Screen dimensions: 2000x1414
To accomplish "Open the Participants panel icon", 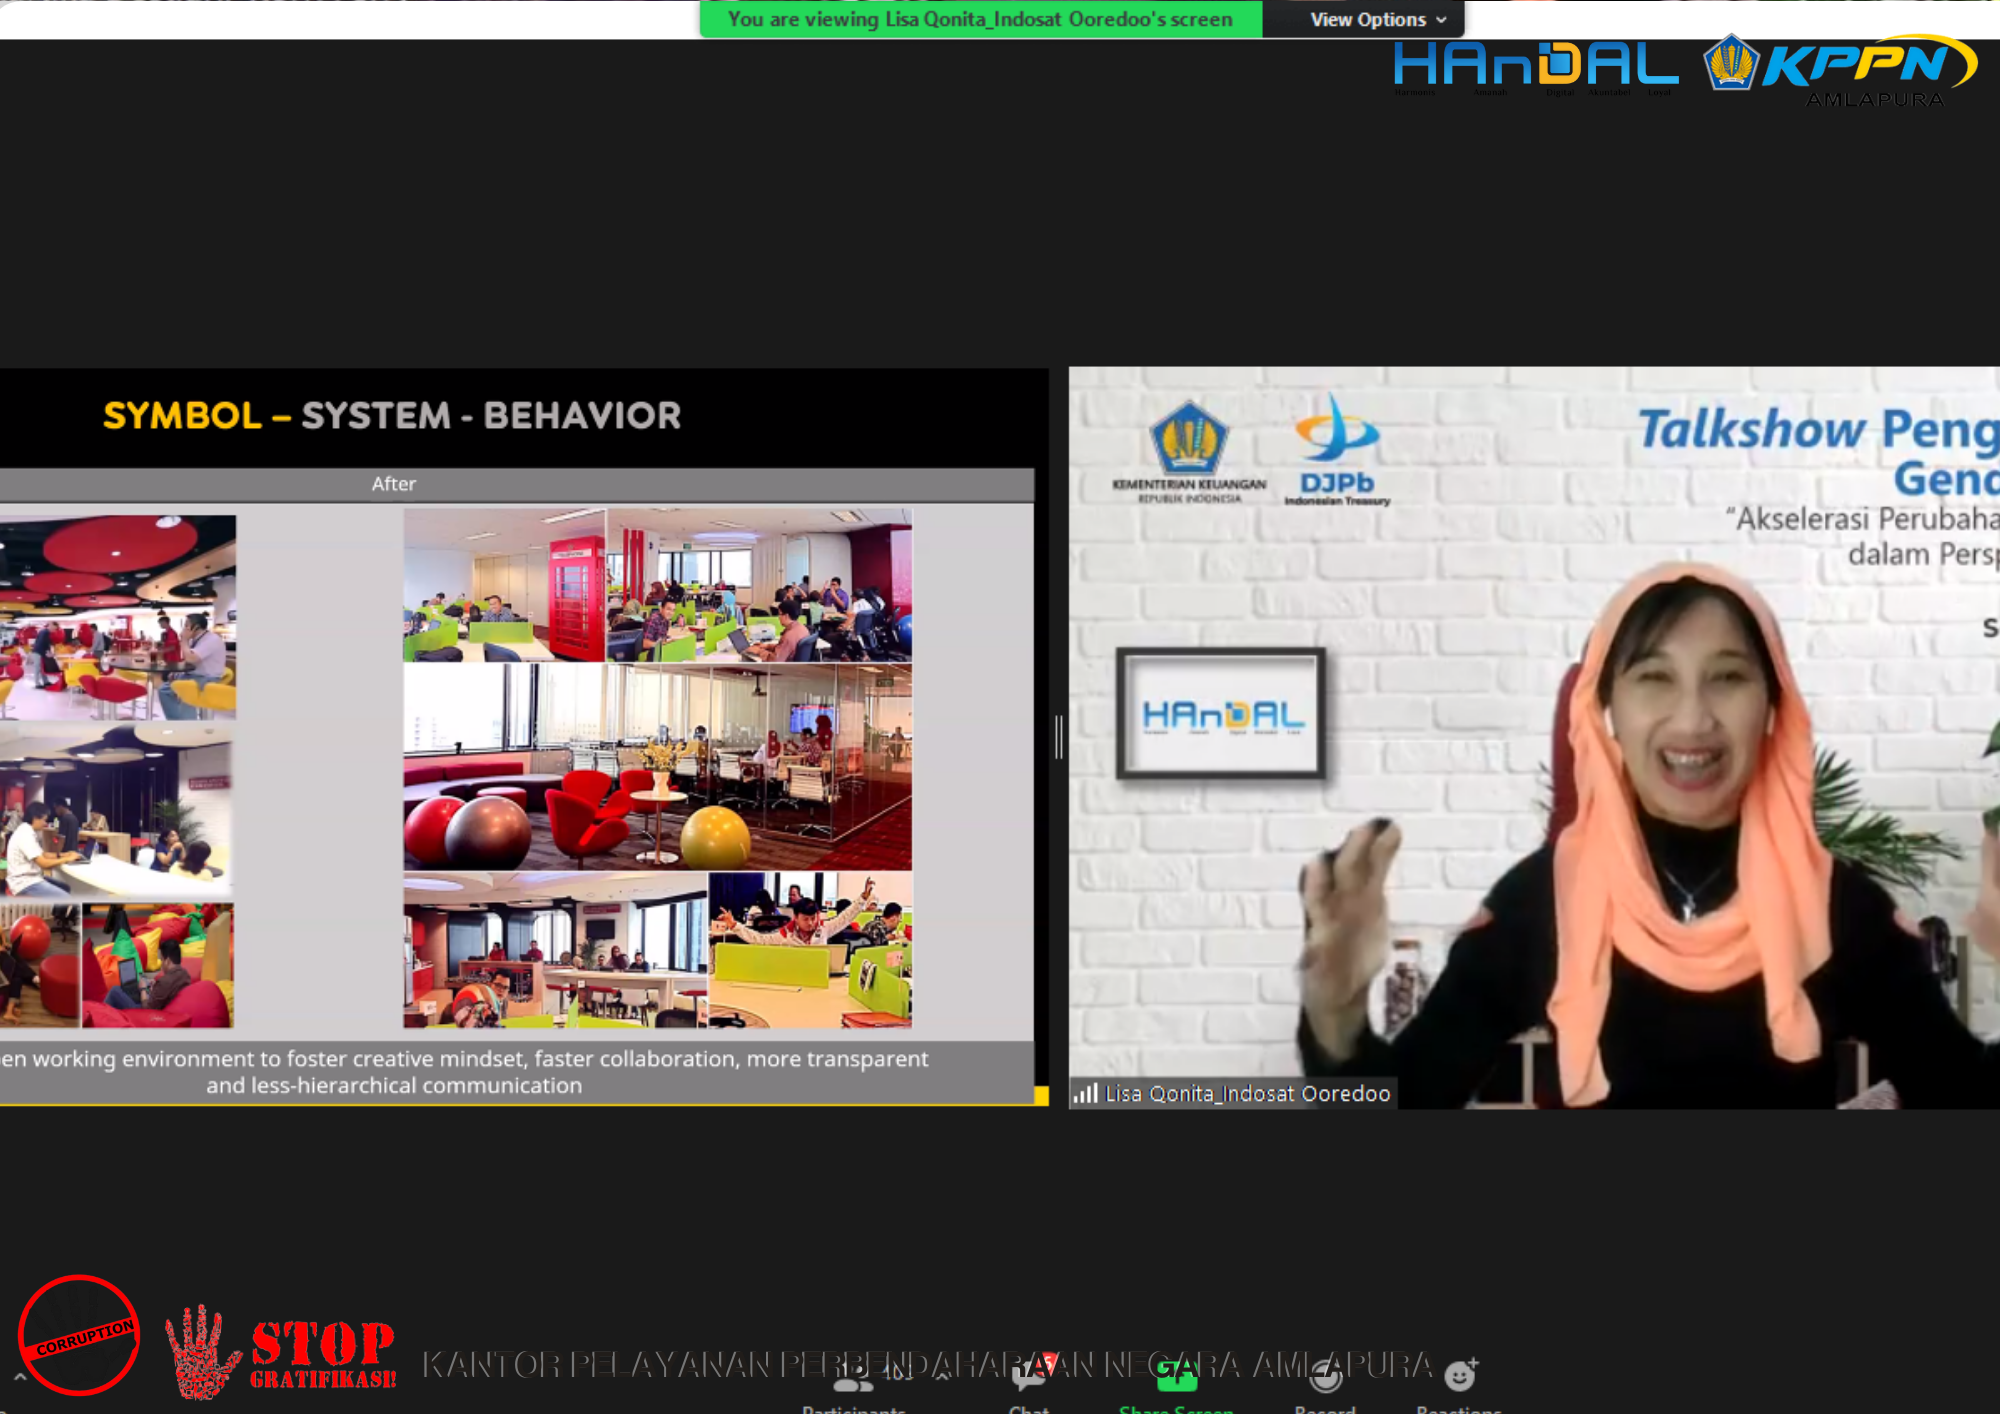I will click(x=852, y=1380).
